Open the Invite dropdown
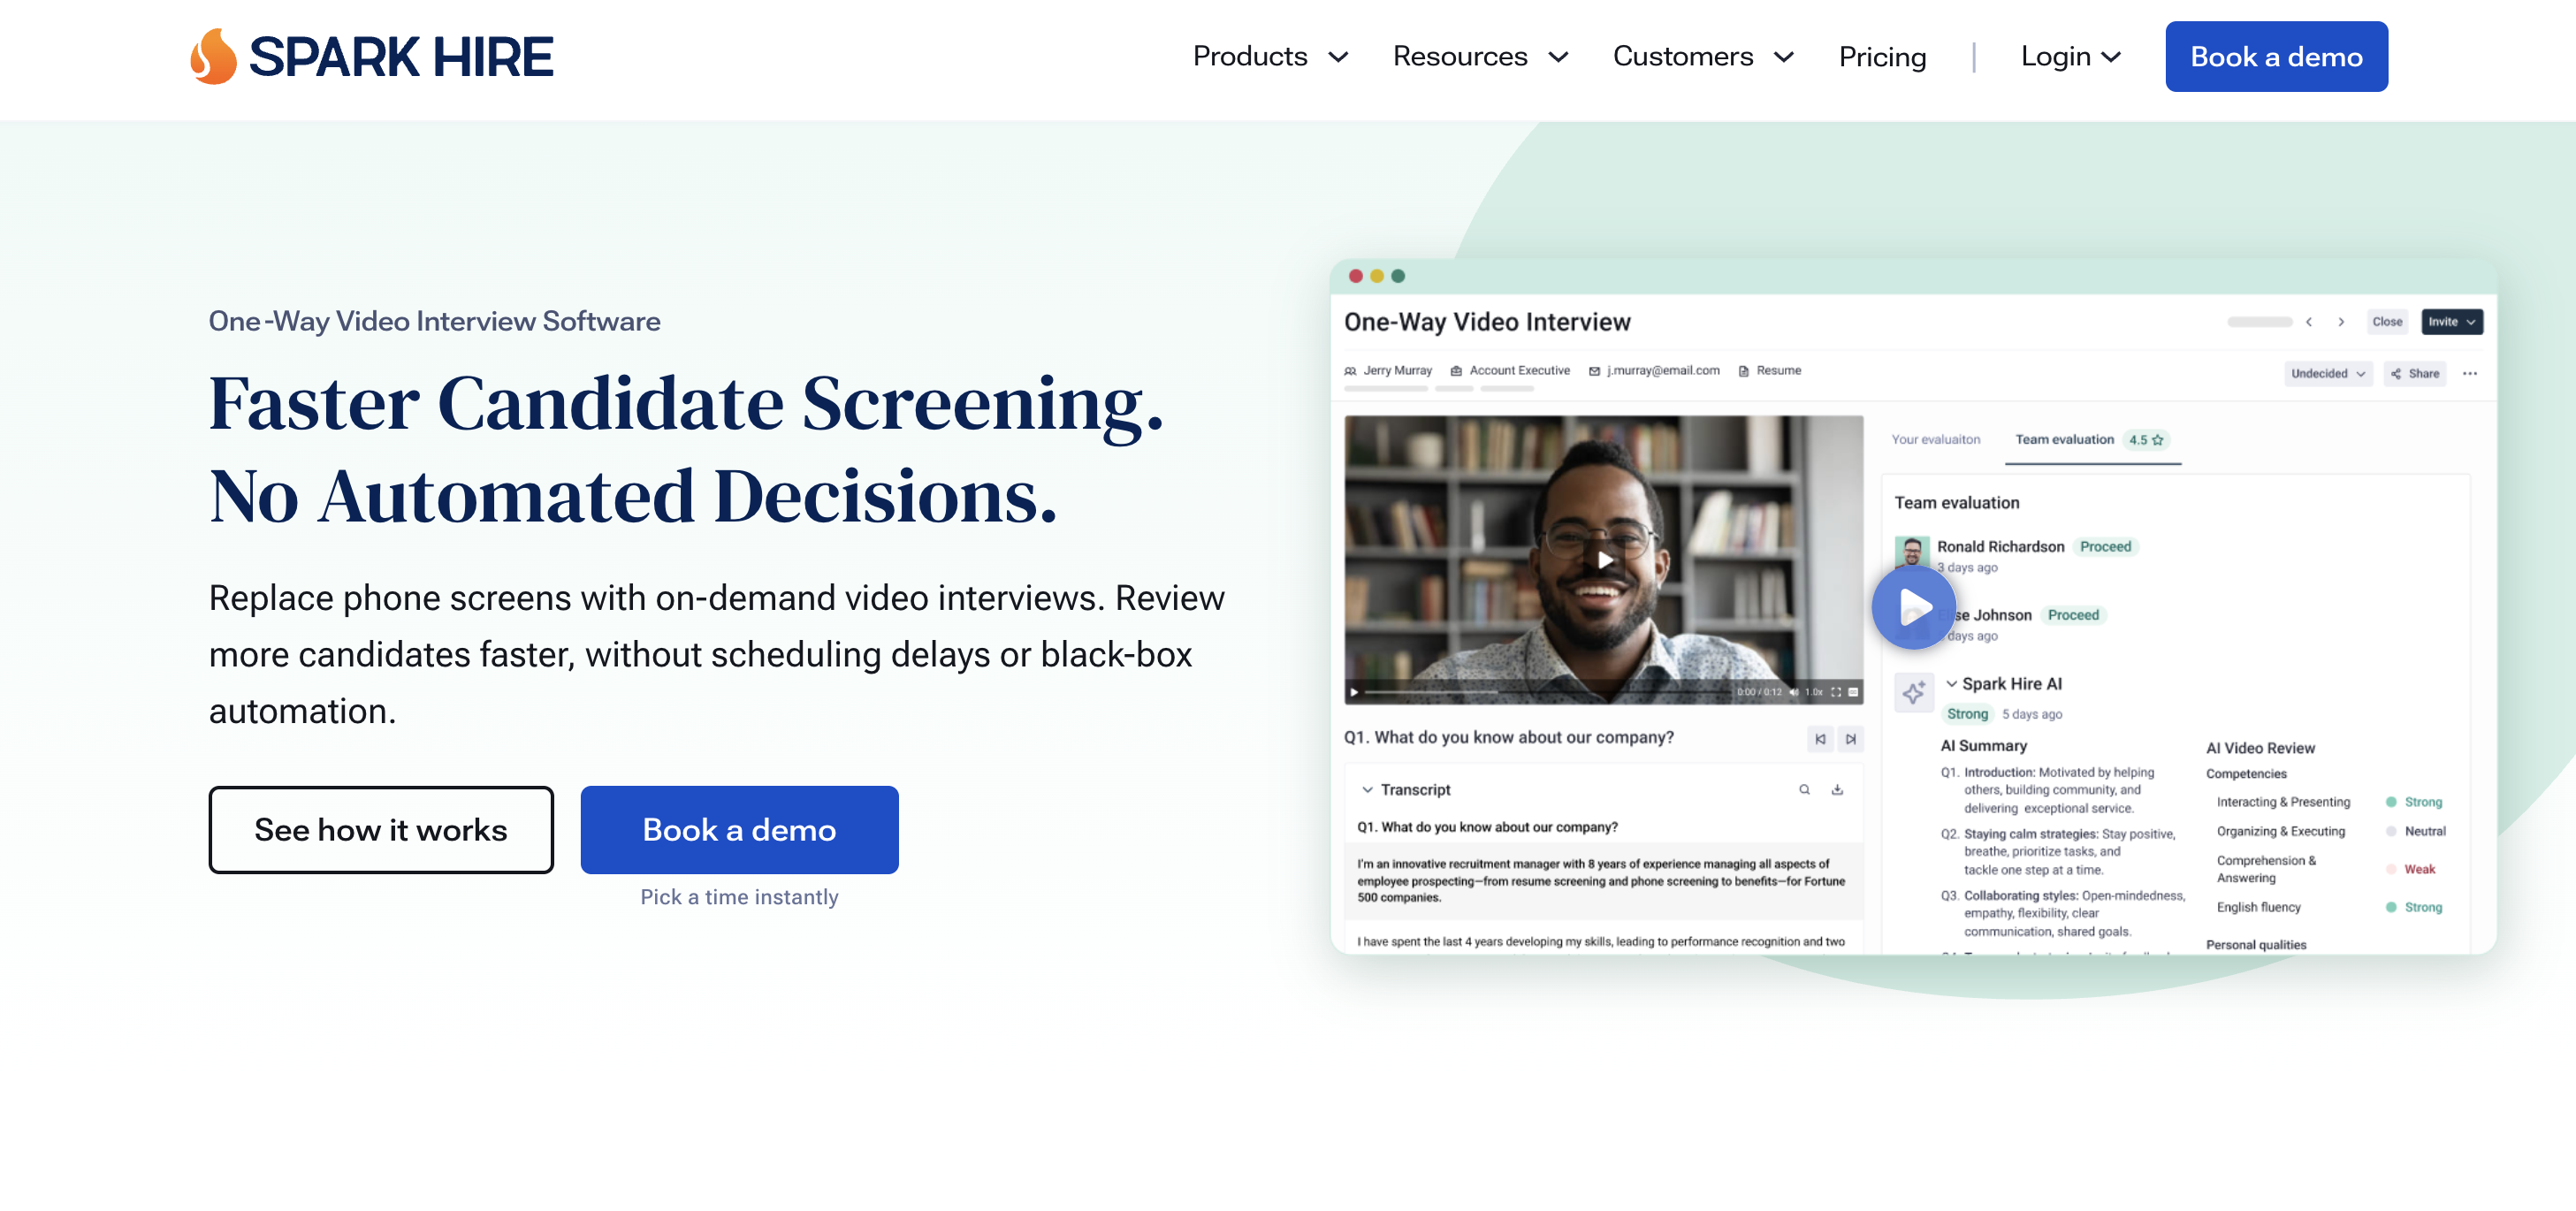The width and height of the screenshot is (2576, 1211). 2452,322
